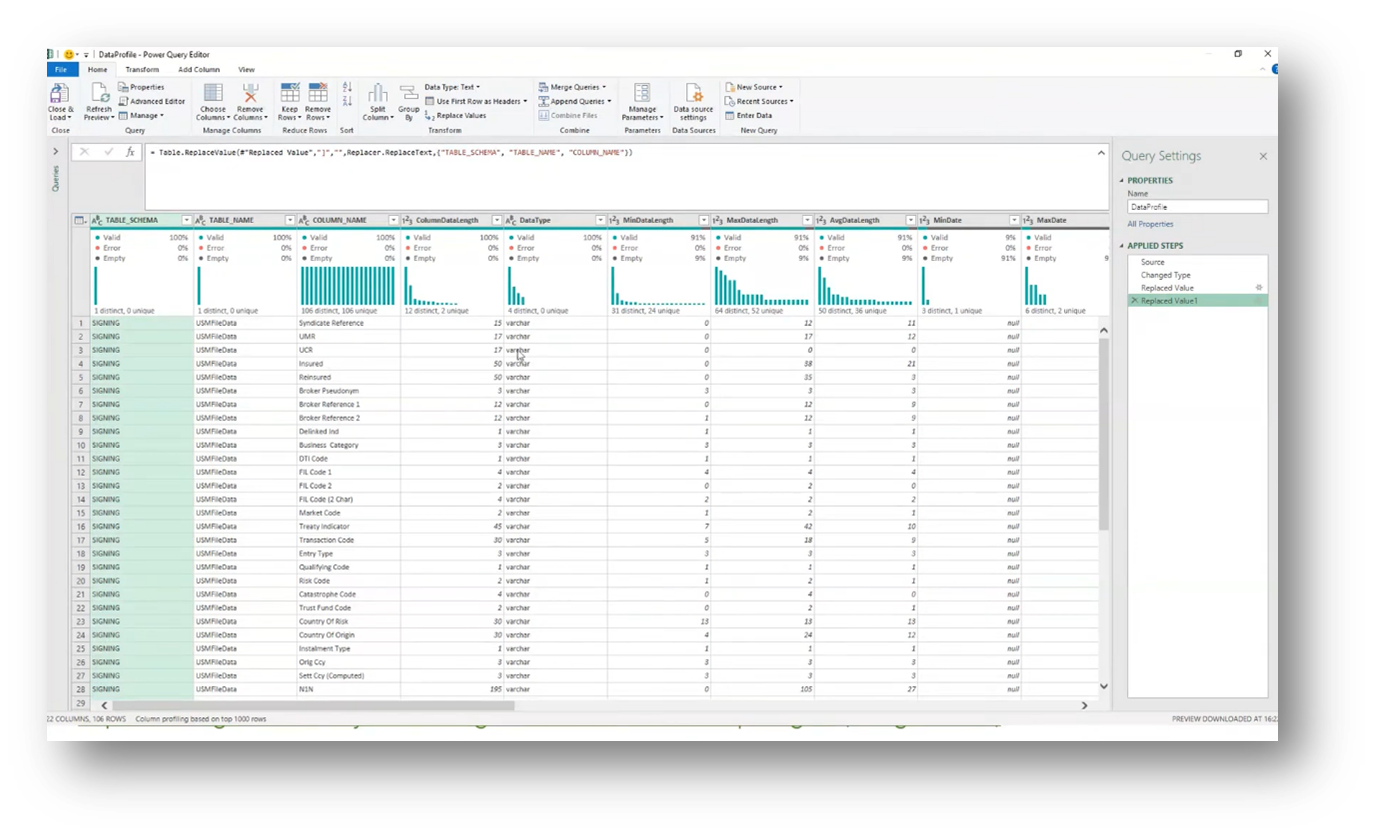Open the File menu

pos(61,70)
